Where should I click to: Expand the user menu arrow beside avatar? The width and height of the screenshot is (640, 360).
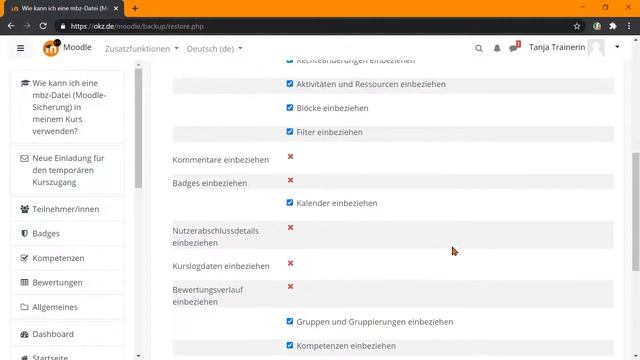coord(617,47)
